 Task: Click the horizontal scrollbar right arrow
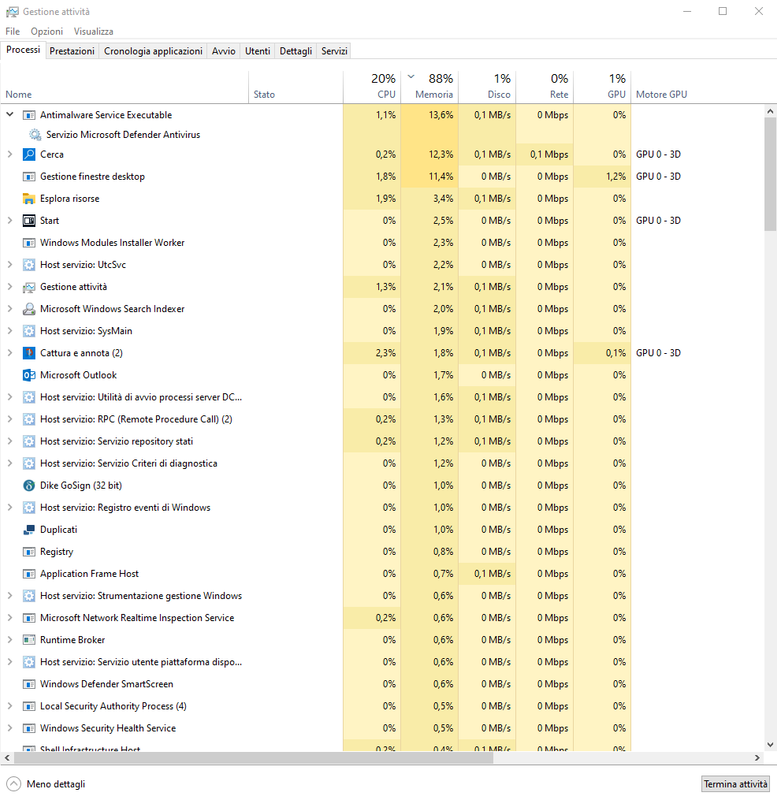758,758
